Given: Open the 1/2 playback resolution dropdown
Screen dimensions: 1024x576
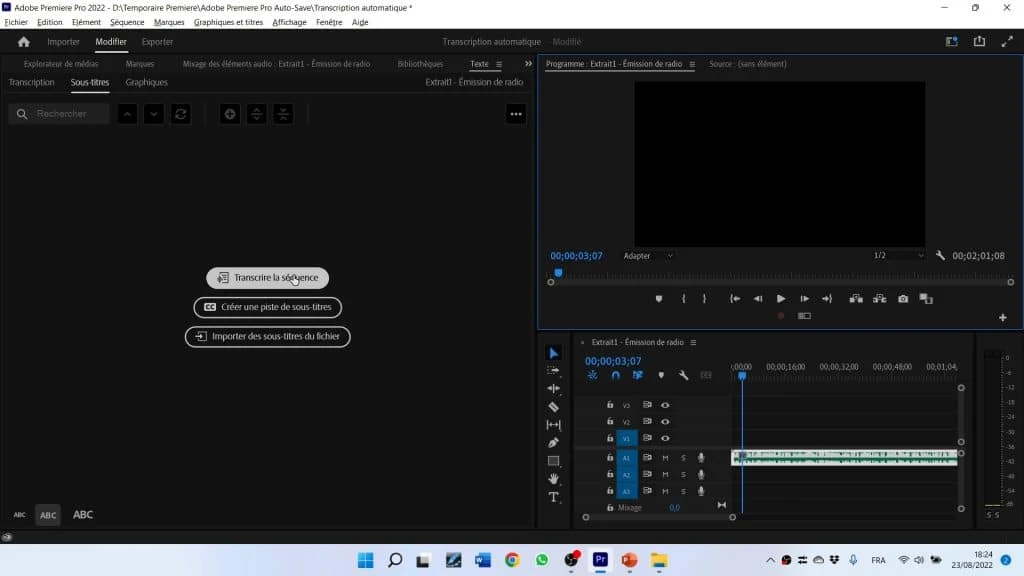Looking at the screenshot, I should tap(899, 255).
